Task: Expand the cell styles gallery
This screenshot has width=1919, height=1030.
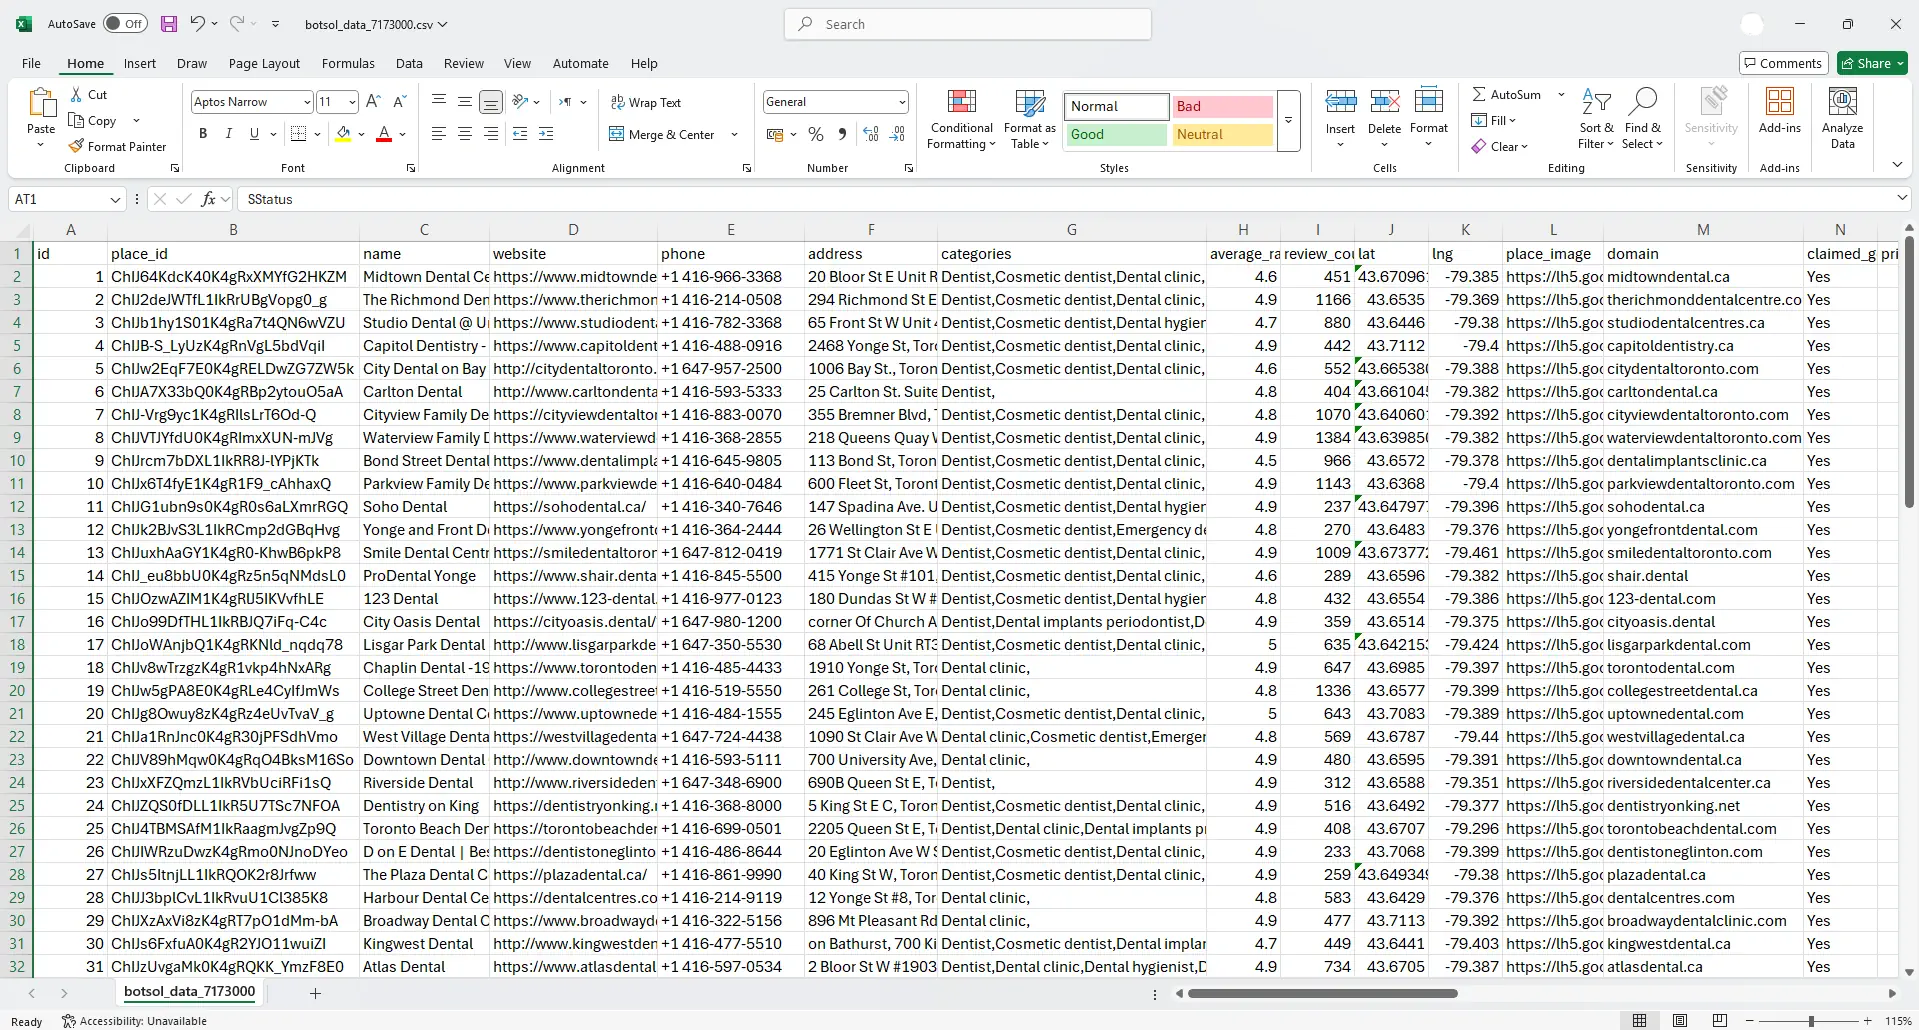Action: [x=1288, y=121]
